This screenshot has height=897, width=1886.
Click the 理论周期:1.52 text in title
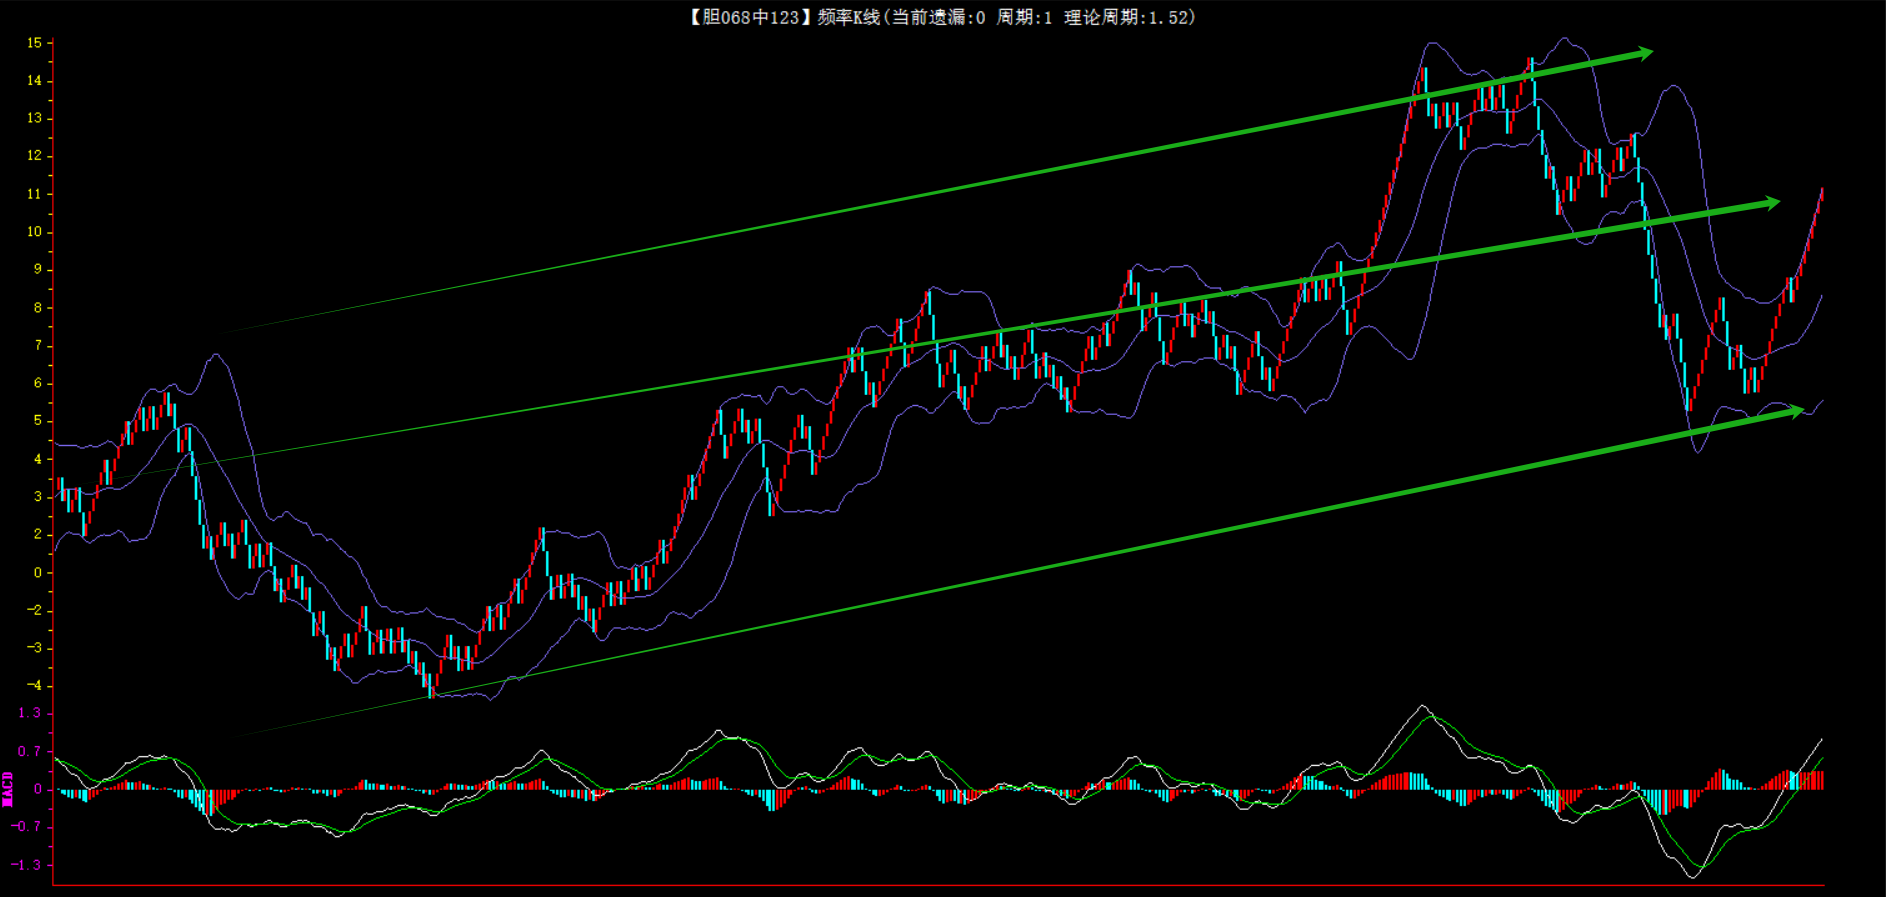pyautogui.click(x=1128, y=17)
